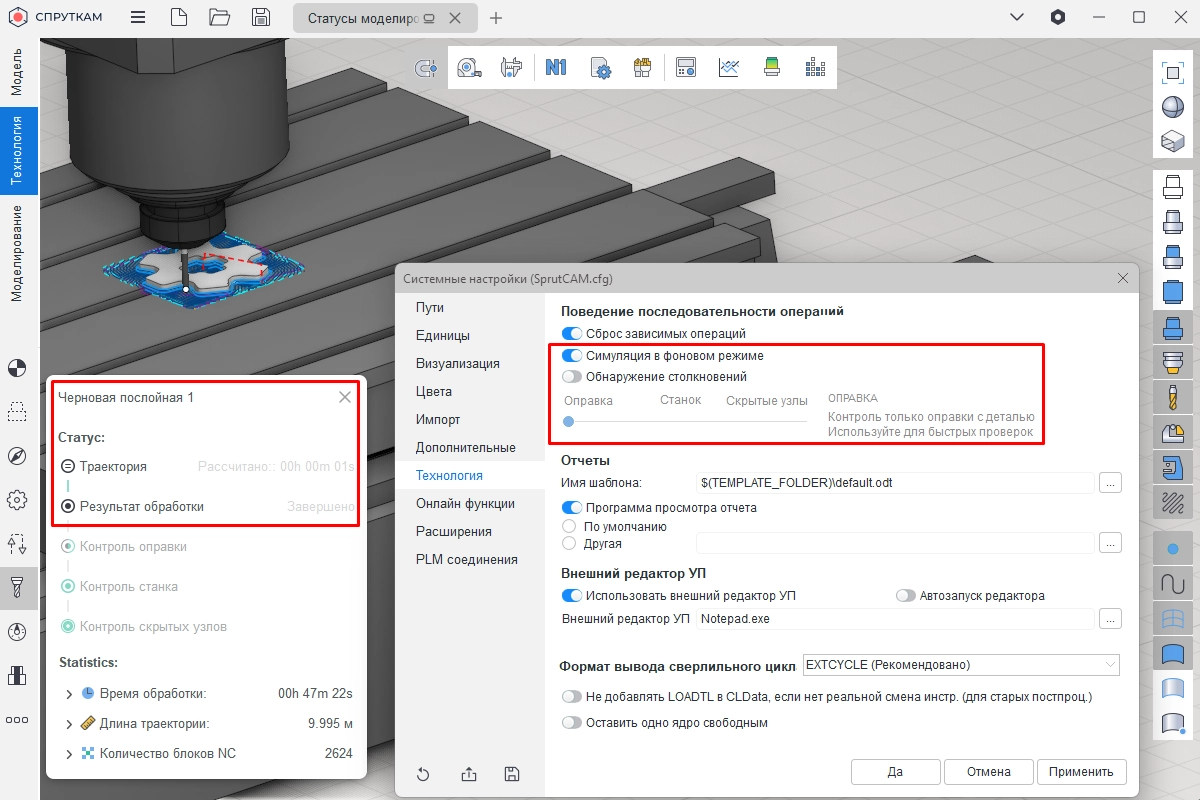Select the milling cutter icon in left sidebar
The height and width of the screenshot is (800, 1200).
pyautogui.click(x=17, y=587)
